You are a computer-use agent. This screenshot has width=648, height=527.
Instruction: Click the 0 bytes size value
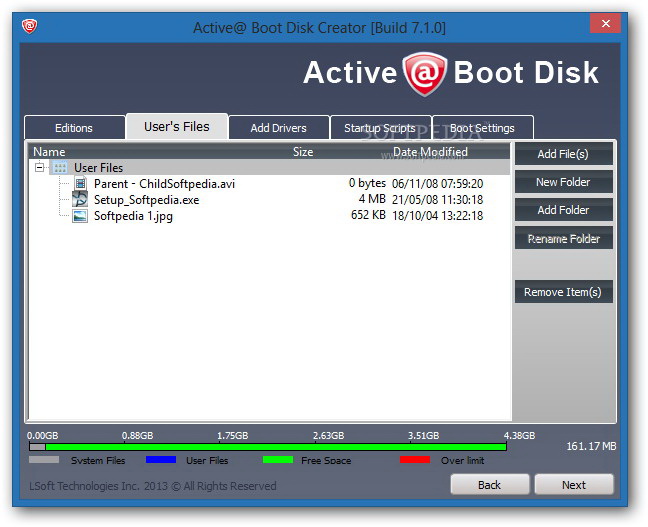pos(367,183)
